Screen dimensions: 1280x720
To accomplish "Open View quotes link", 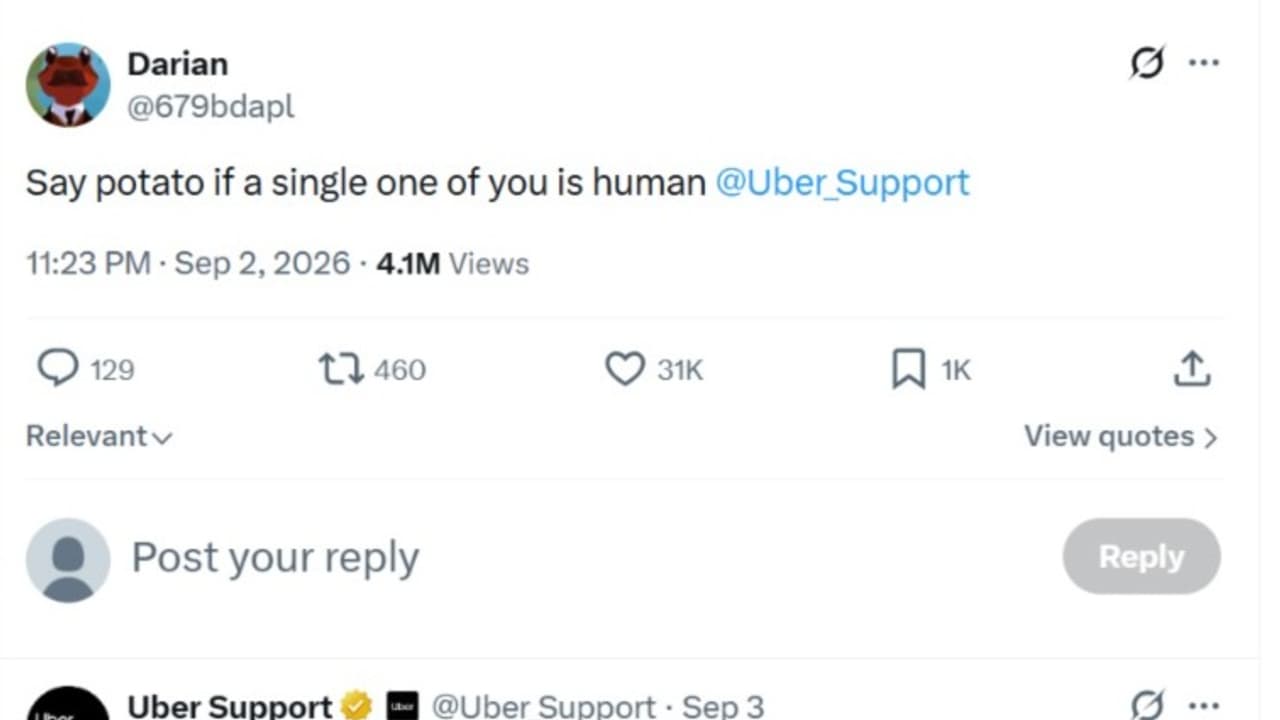I will coord(1121,437).
